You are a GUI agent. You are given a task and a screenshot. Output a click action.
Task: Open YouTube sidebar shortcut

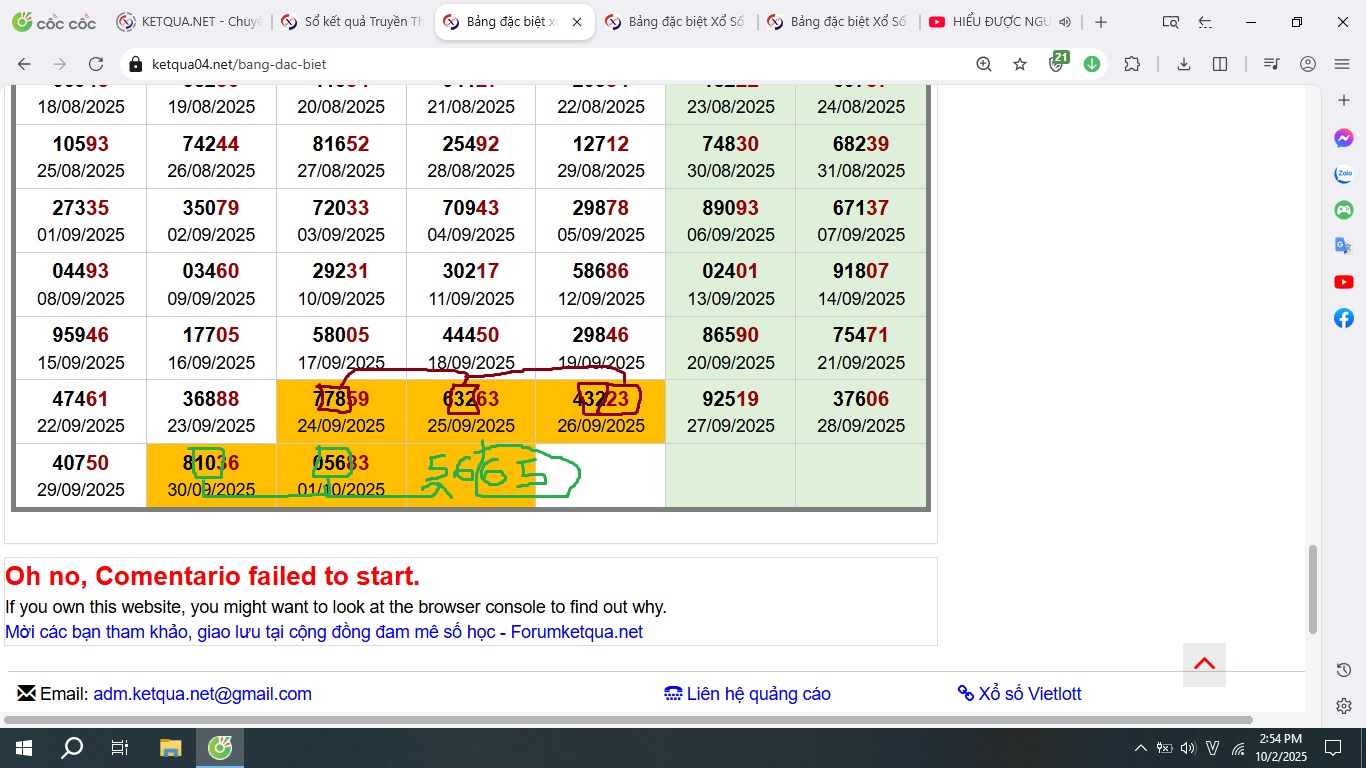tap(1344, 282)
